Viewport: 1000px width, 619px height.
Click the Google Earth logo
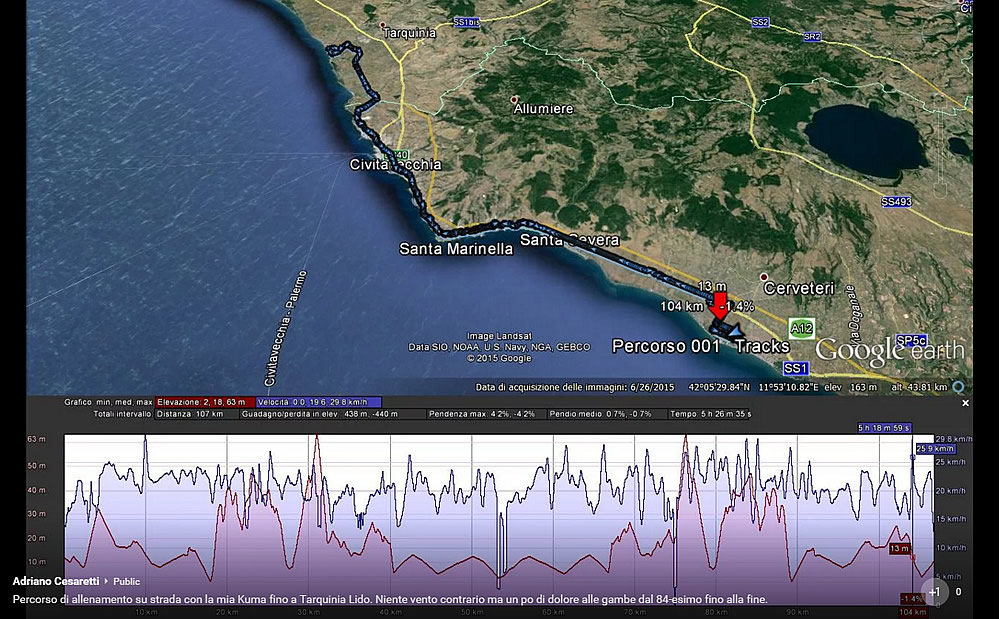pos(889,350)
